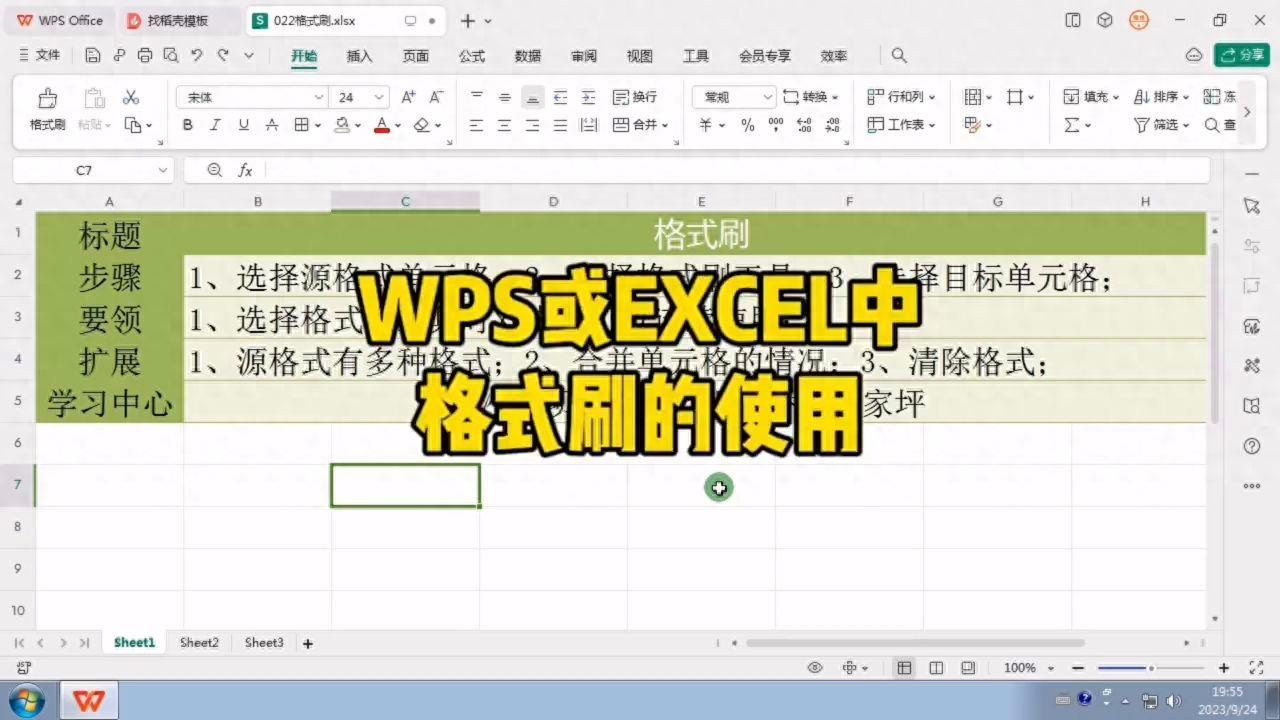Align cell content to top
The height and width of the screenshot is (720, 1280).
click(x=477, y=97)
